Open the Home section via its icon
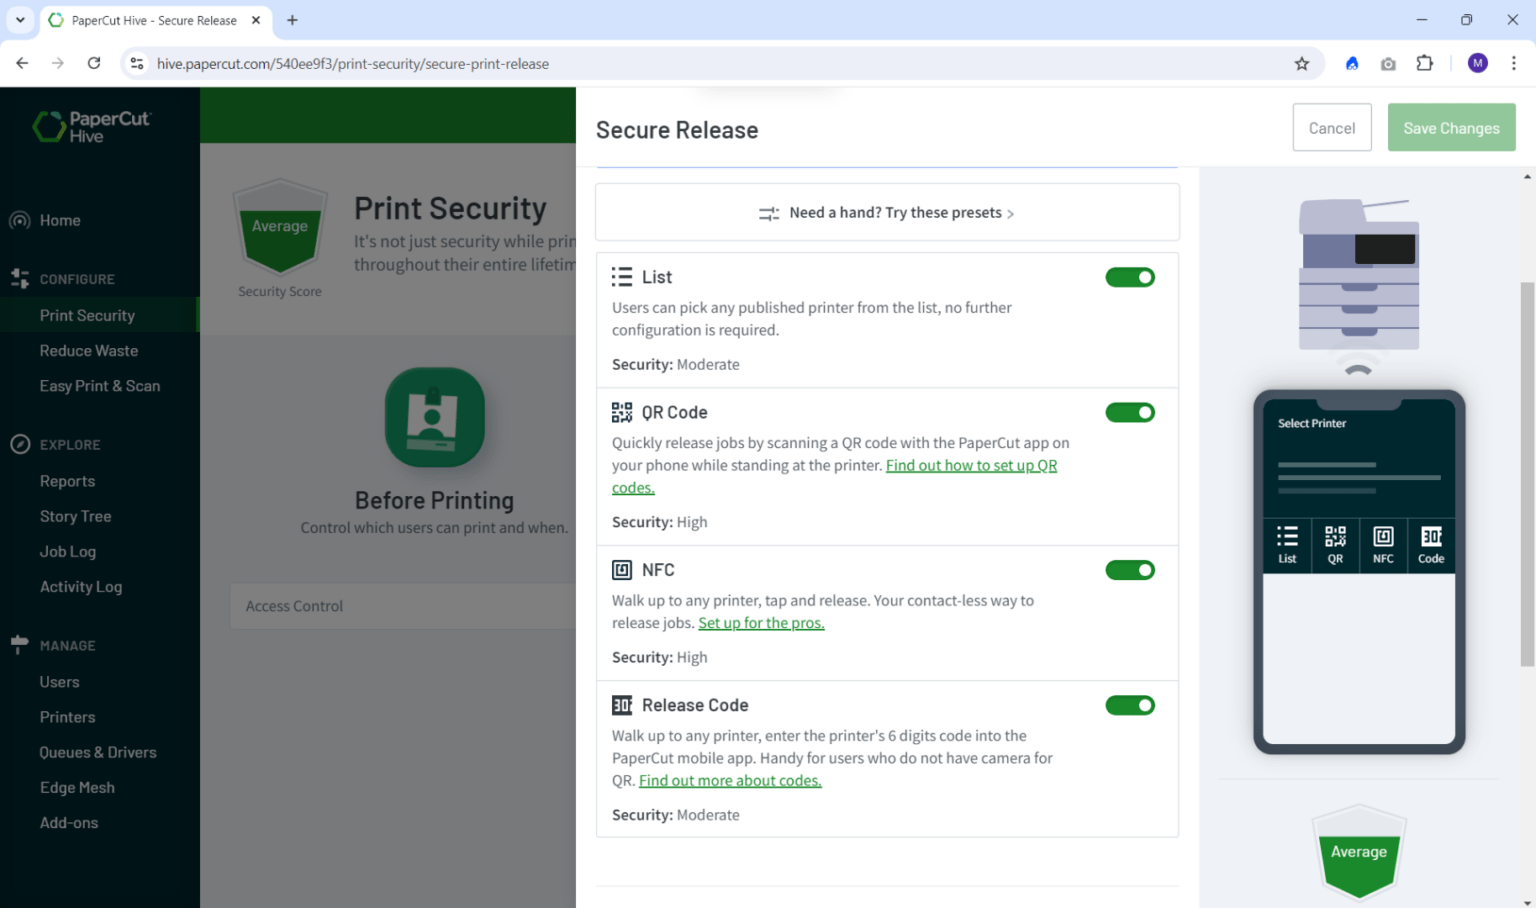1536x908 pixels. [x=20, y=220]
